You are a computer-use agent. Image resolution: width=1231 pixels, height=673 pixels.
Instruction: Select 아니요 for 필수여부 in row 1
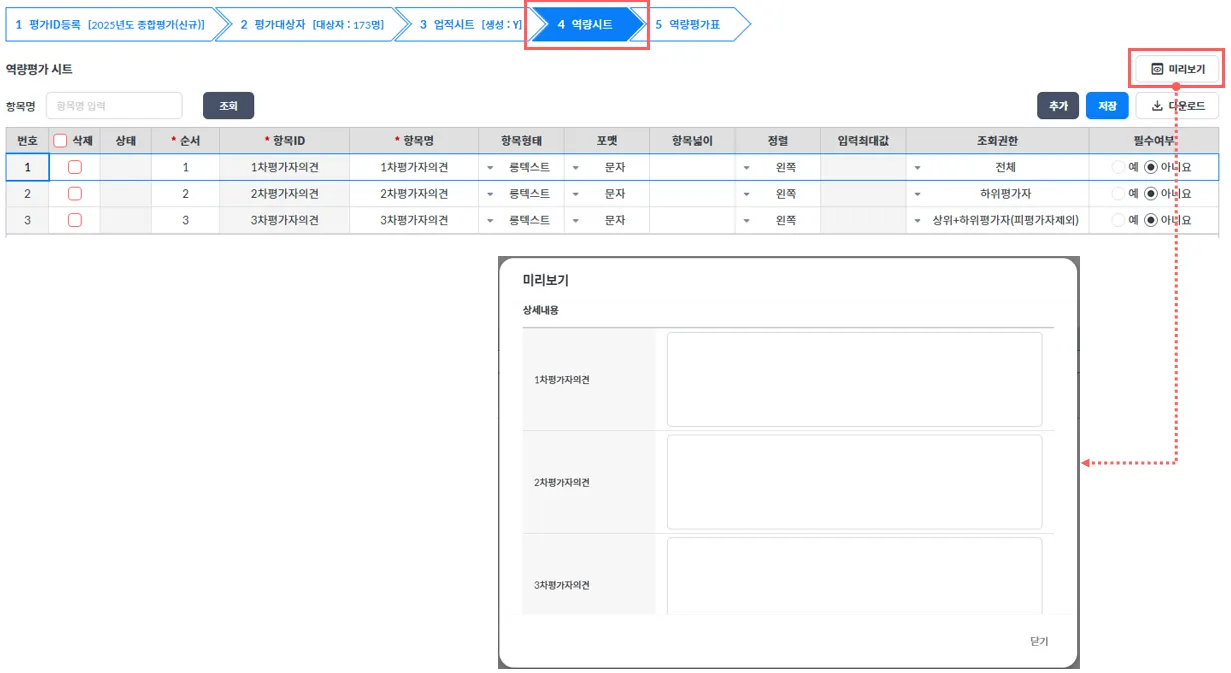(1151, 167)
